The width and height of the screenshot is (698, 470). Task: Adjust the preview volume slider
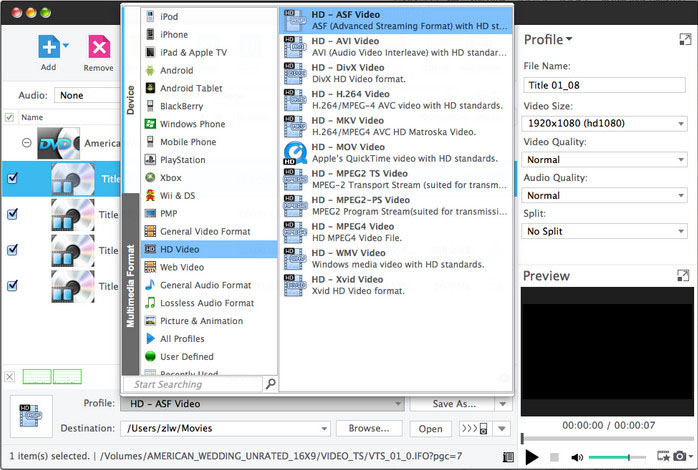pos(617,457)
